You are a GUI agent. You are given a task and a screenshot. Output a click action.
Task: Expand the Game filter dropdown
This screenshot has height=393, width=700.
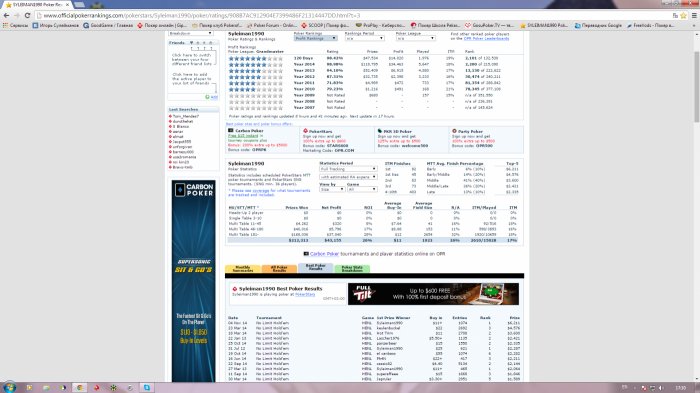point(362,189)
